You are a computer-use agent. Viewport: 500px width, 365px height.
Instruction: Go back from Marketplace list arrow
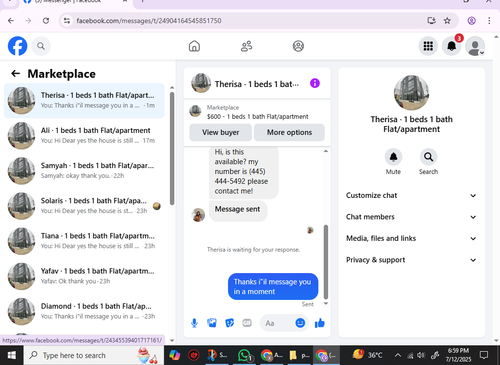pyautogui.click(x=15, y=74)
